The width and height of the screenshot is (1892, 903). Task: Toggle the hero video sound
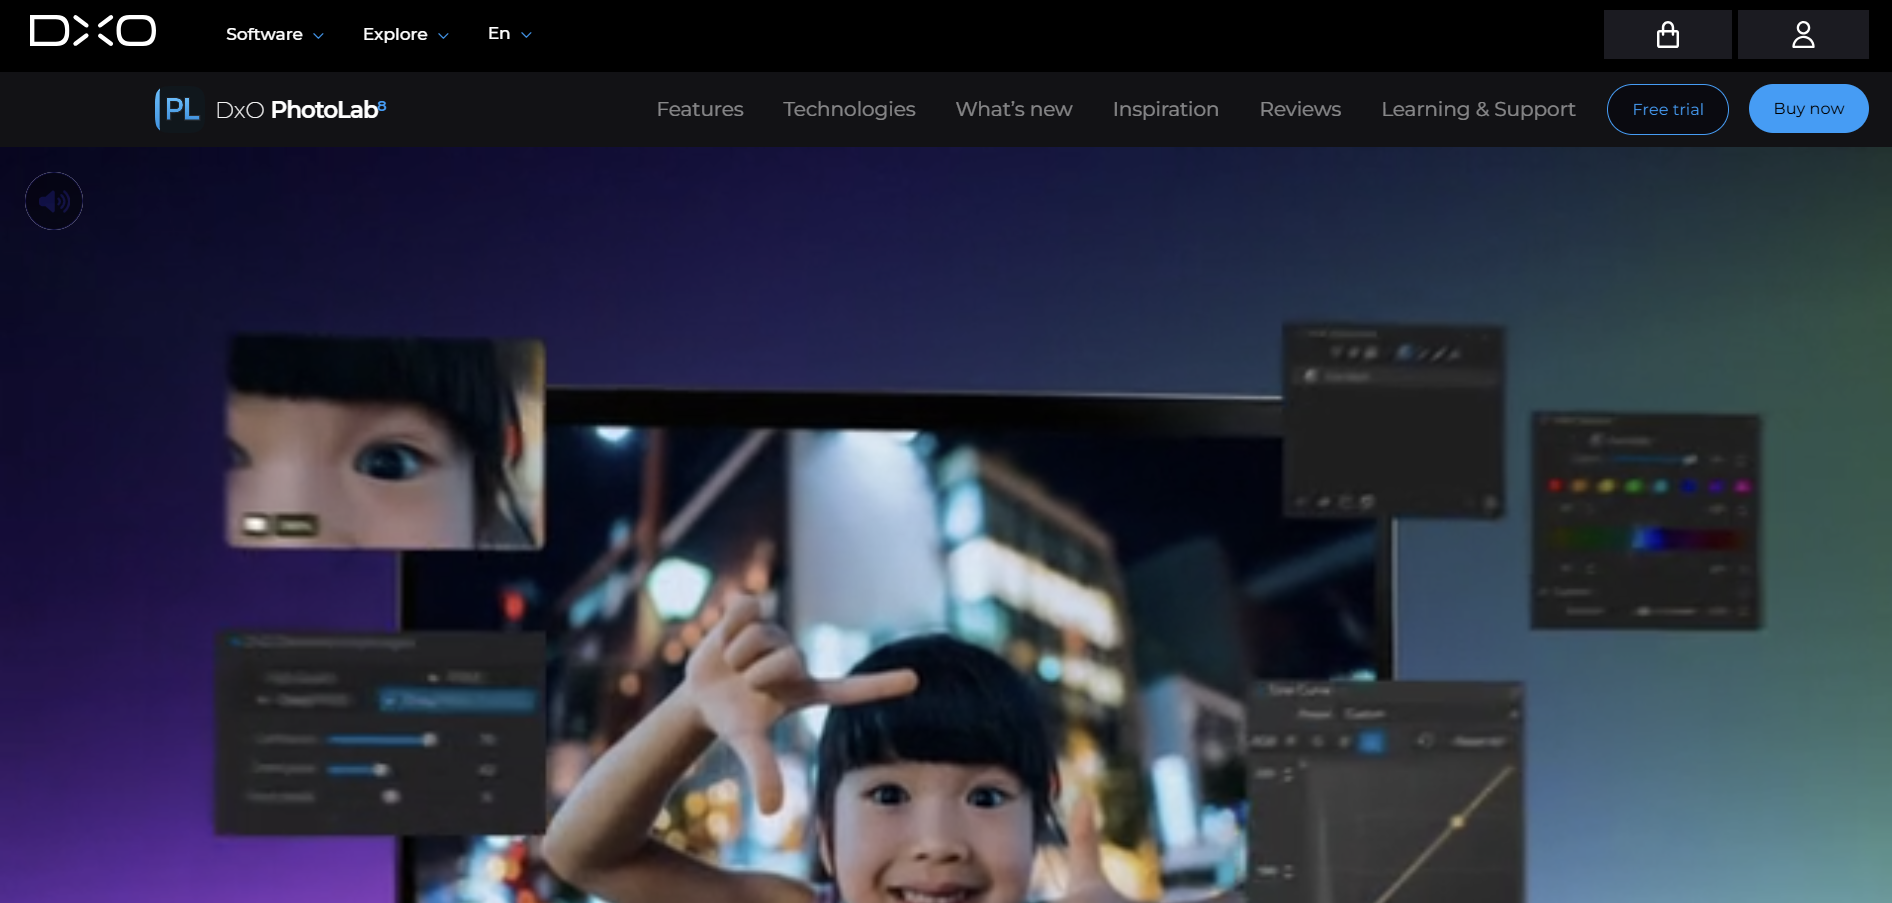tap(54, 201)
